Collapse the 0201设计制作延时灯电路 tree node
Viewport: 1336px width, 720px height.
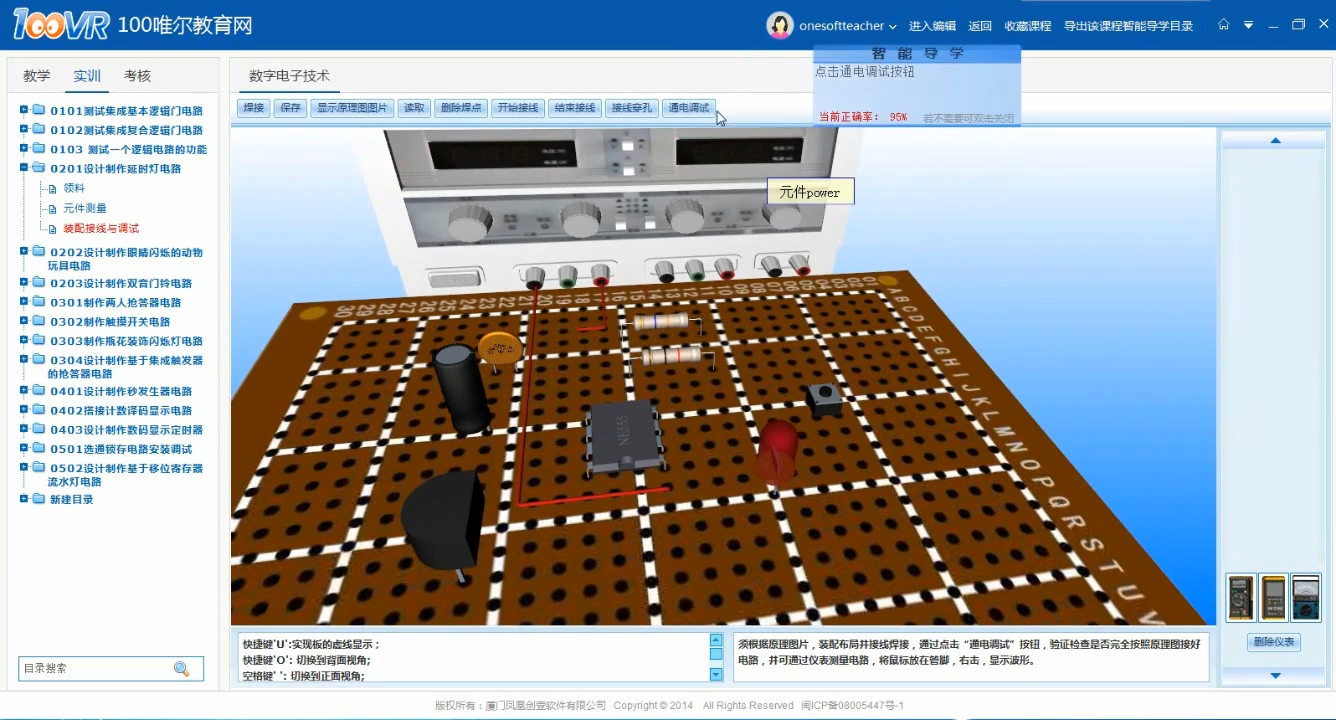pos(24,168)
